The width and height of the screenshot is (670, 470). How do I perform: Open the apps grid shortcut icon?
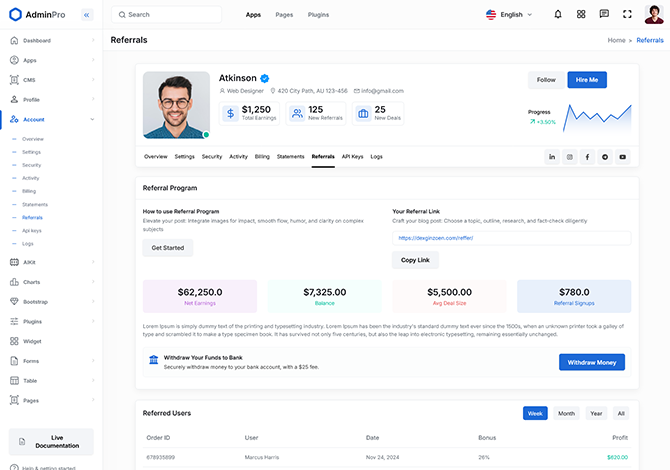(x=581, y=15)
